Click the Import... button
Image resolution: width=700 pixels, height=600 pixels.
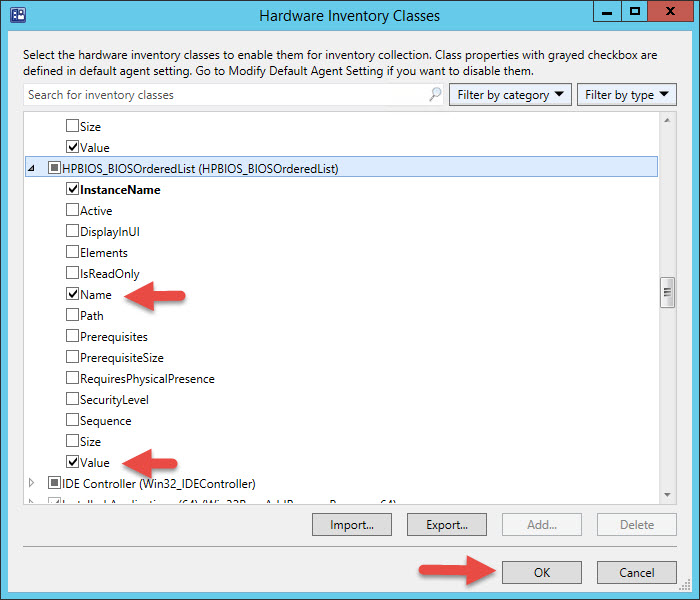(x=352, y=524)
